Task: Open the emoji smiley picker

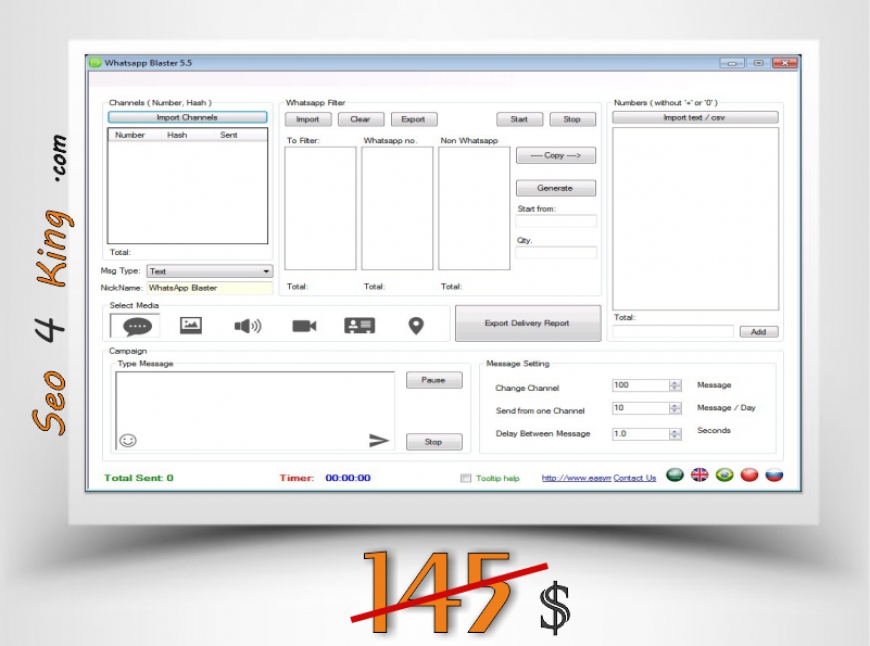Action: tap(128, 441)
